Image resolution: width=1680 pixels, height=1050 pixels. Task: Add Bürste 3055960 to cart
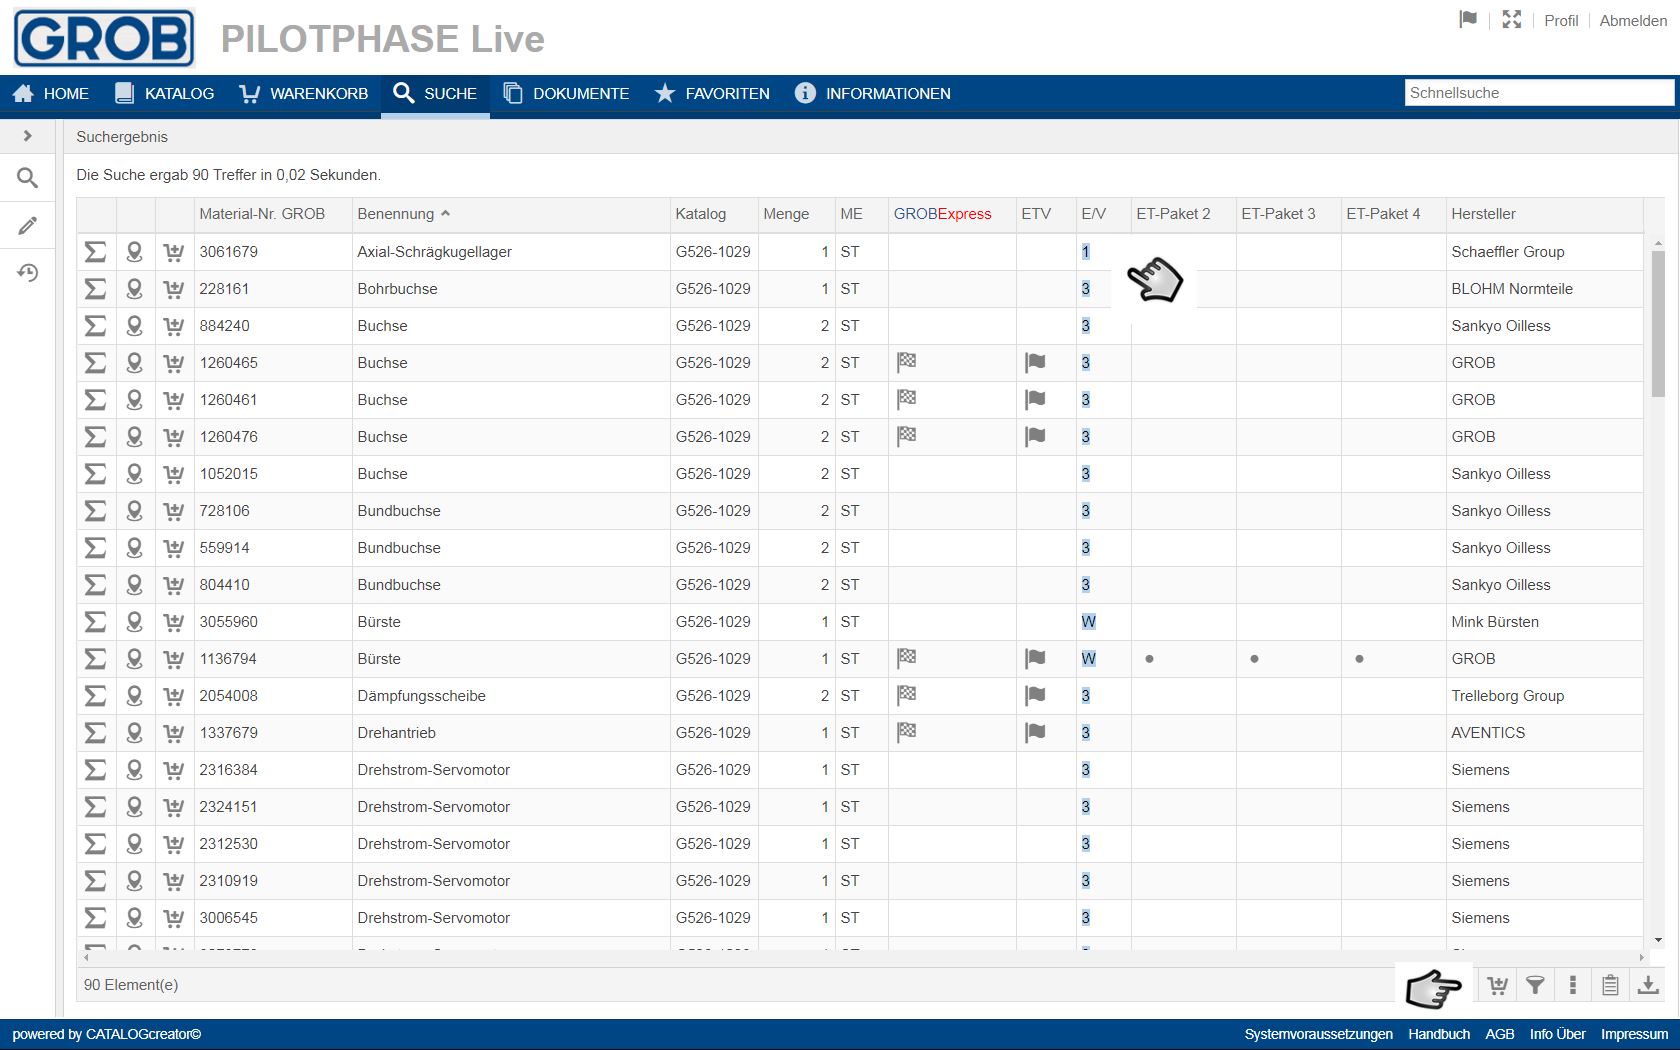pyautogui.click(x=174, y=622)
